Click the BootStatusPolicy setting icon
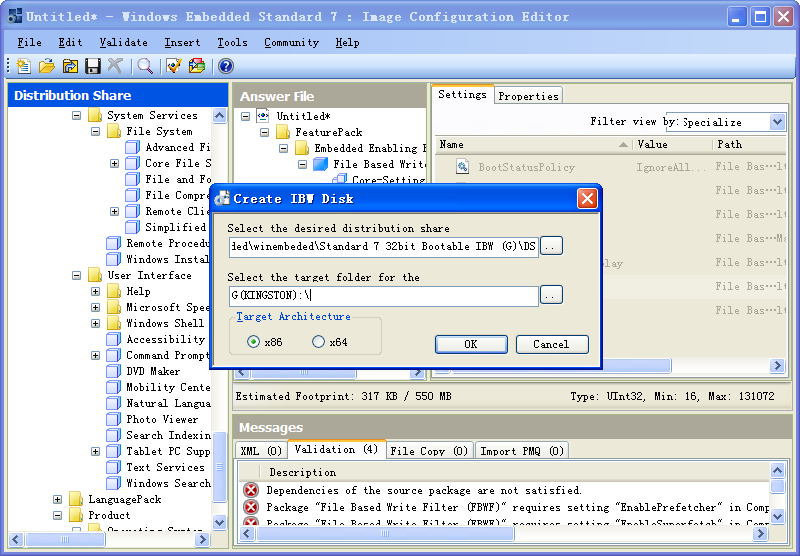Image resolution: width=800 pixels, height=556 pixels. click(462, 167)
